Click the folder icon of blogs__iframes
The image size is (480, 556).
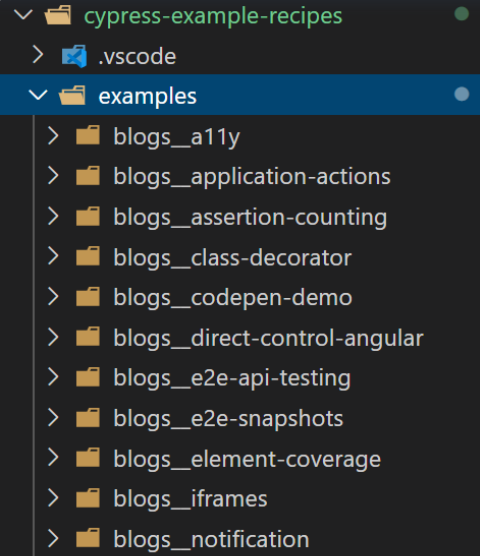click(x=88, y=498)
